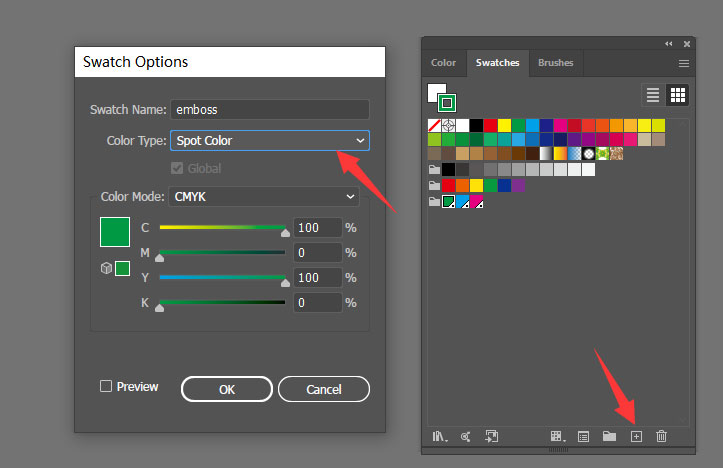This screenshot has height=468, width=723.
Task: Select the brown texture pattern swatch
Action: 616,154
